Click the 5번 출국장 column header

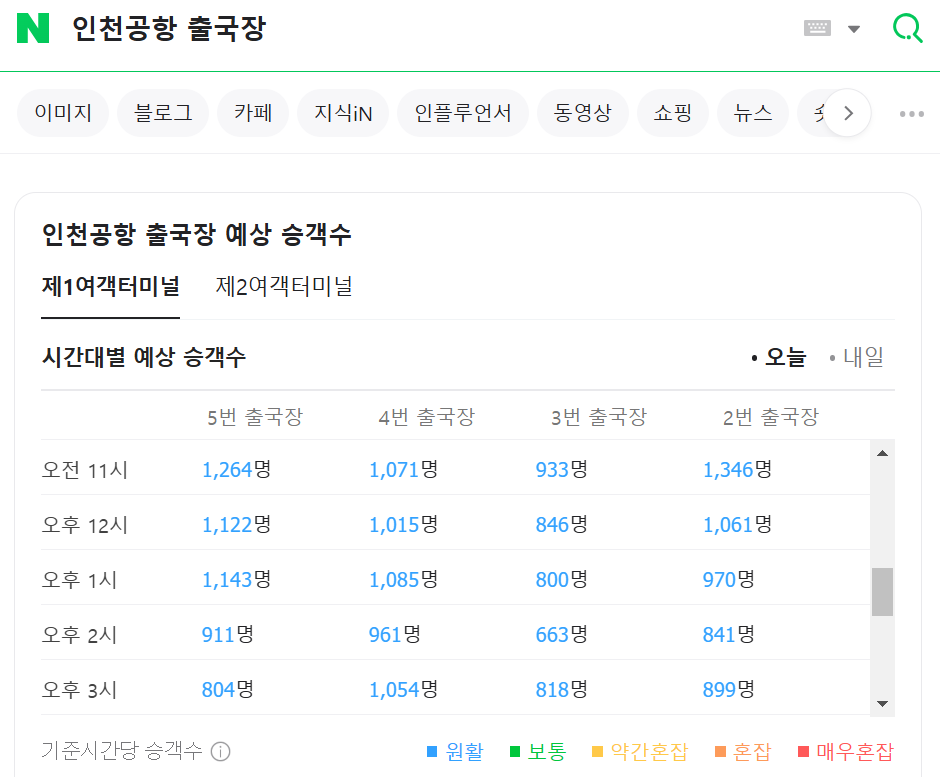pos(255,417)
